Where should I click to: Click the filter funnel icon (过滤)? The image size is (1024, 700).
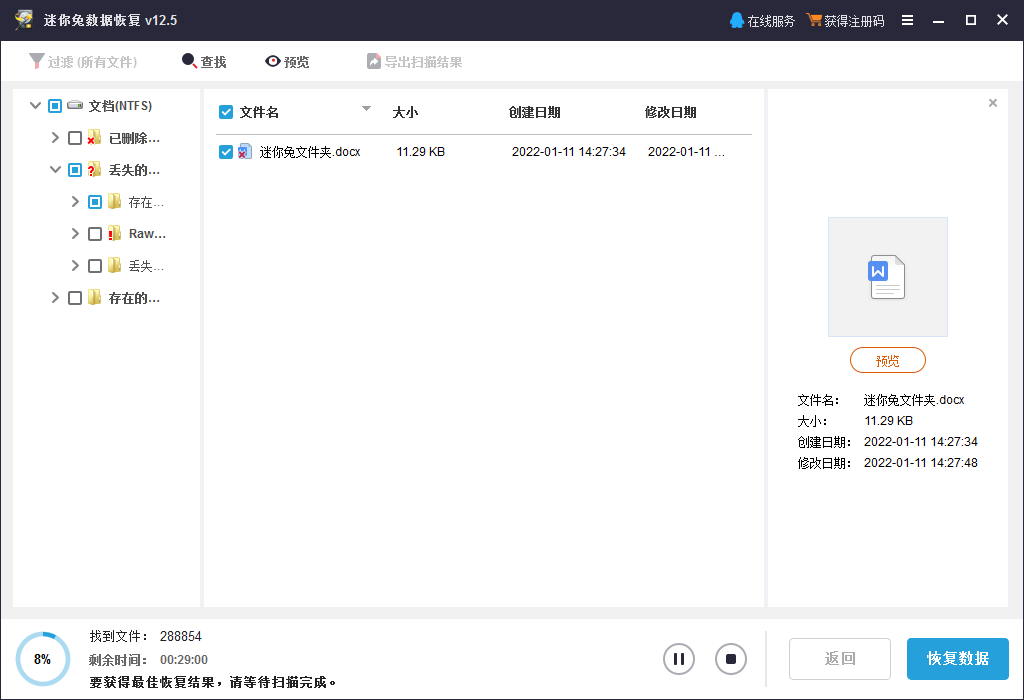click(37, 61)
